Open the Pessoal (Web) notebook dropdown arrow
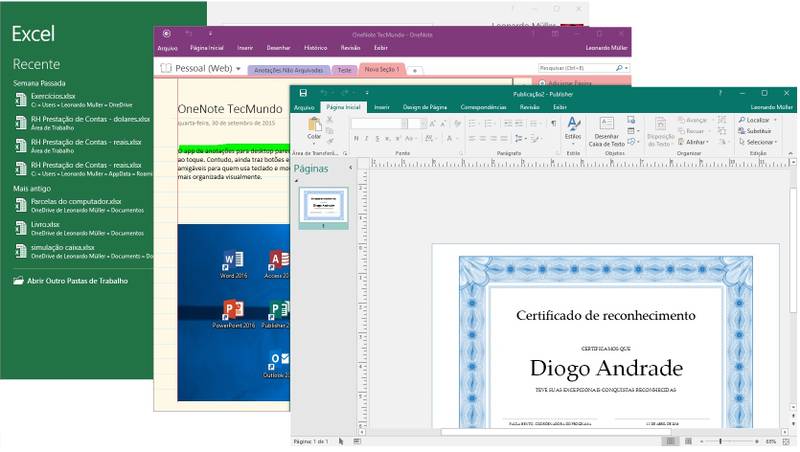 [238, 68]
